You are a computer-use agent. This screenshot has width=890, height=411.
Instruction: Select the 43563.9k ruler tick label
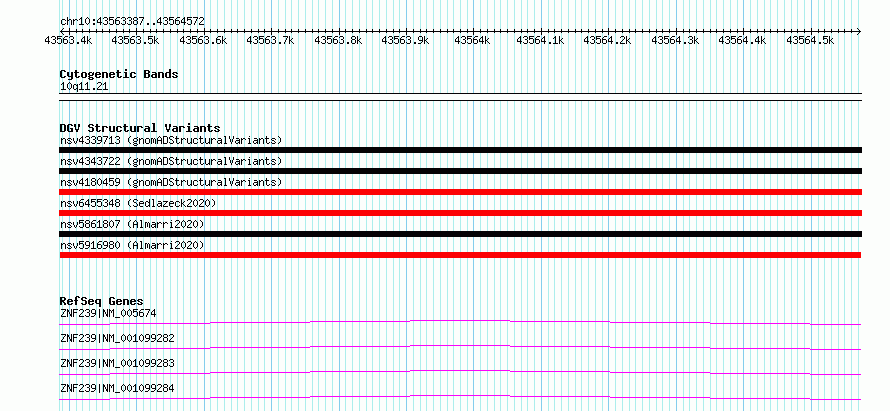[405, 40]
